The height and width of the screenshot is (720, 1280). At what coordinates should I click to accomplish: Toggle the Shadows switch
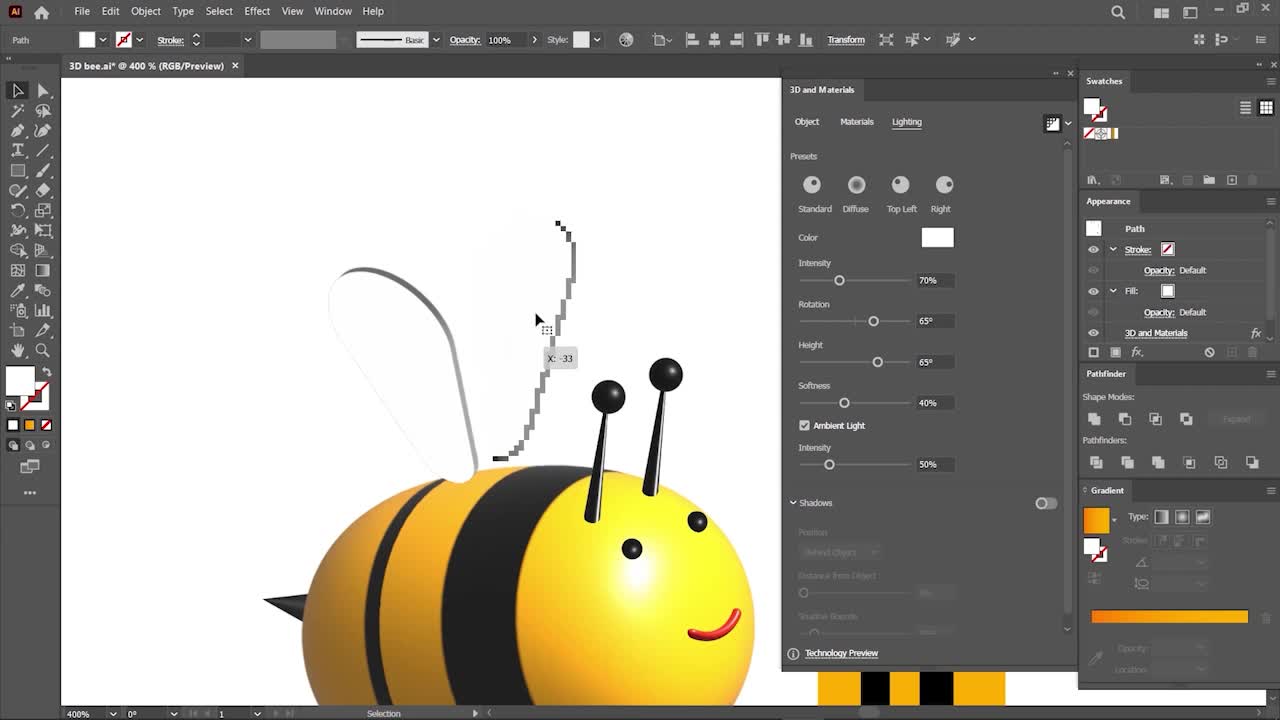pyautogui.click(x=1045, y=503)
